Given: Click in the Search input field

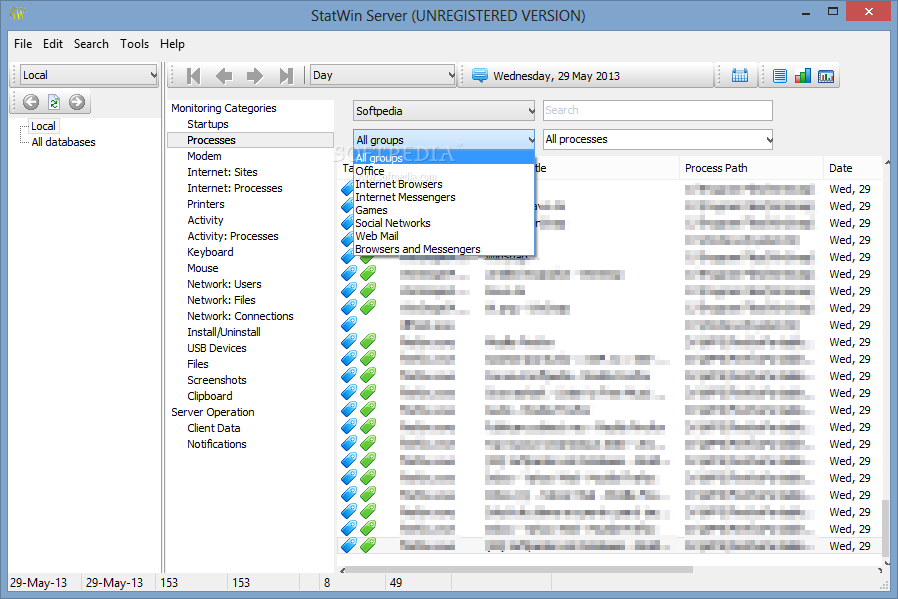Looking at the screenshot, I should pos(657,110).
